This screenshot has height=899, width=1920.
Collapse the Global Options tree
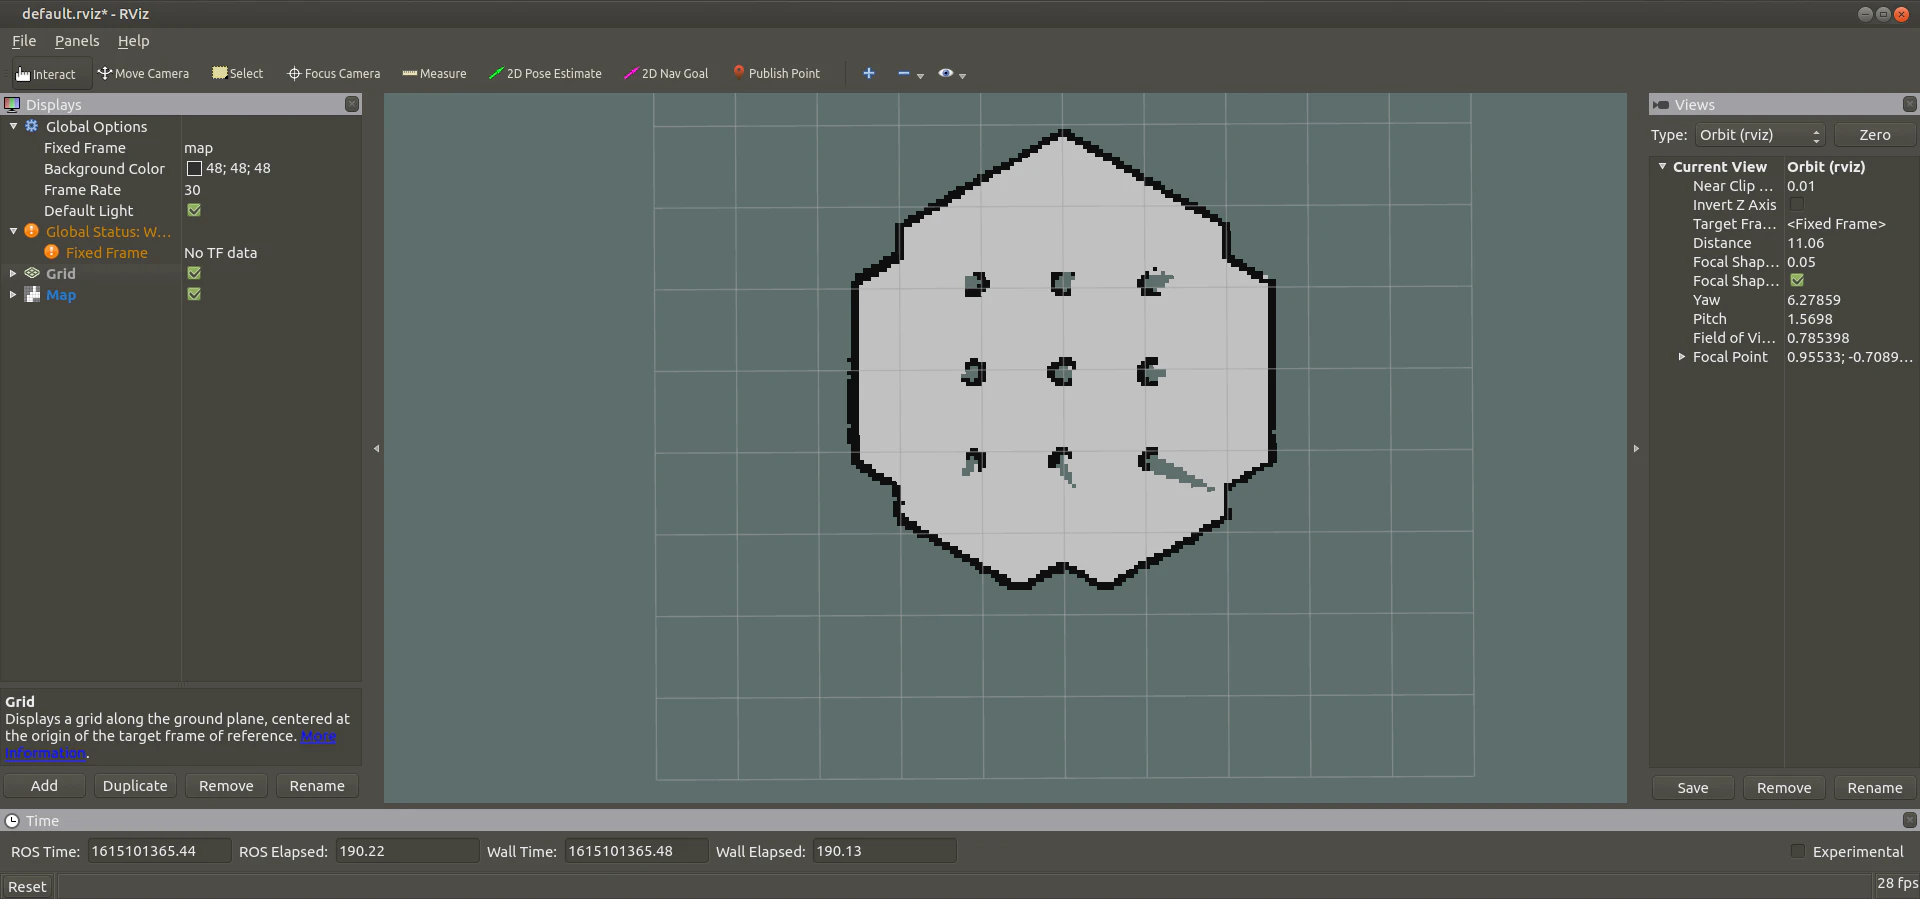tap(13, 126)
